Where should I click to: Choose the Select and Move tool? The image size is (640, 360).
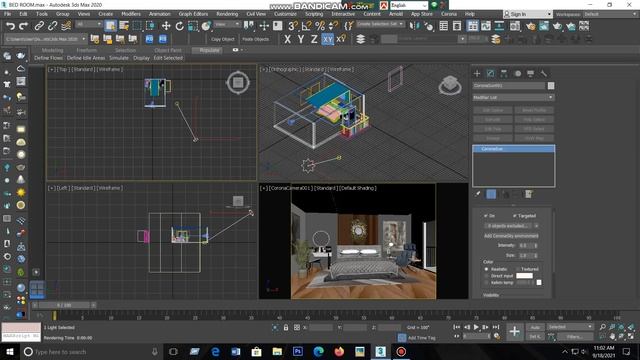point(166,26)
